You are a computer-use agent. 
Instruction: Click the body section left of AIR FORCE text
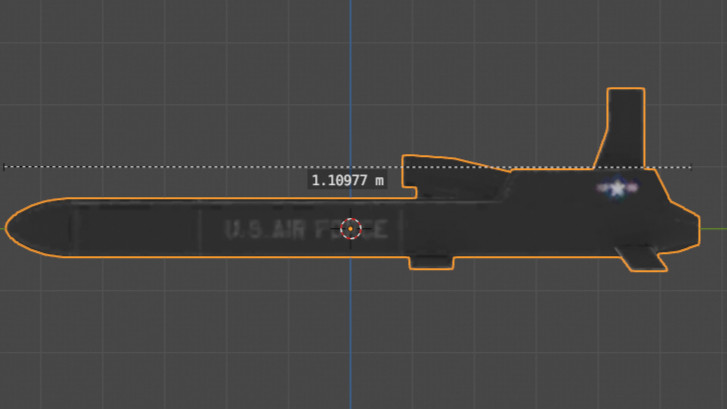click(137, 228)
